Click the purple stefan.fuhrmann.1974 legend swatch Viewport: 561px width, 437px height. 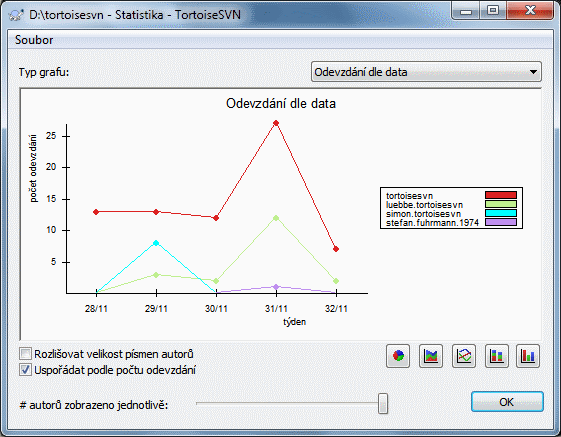501,222
